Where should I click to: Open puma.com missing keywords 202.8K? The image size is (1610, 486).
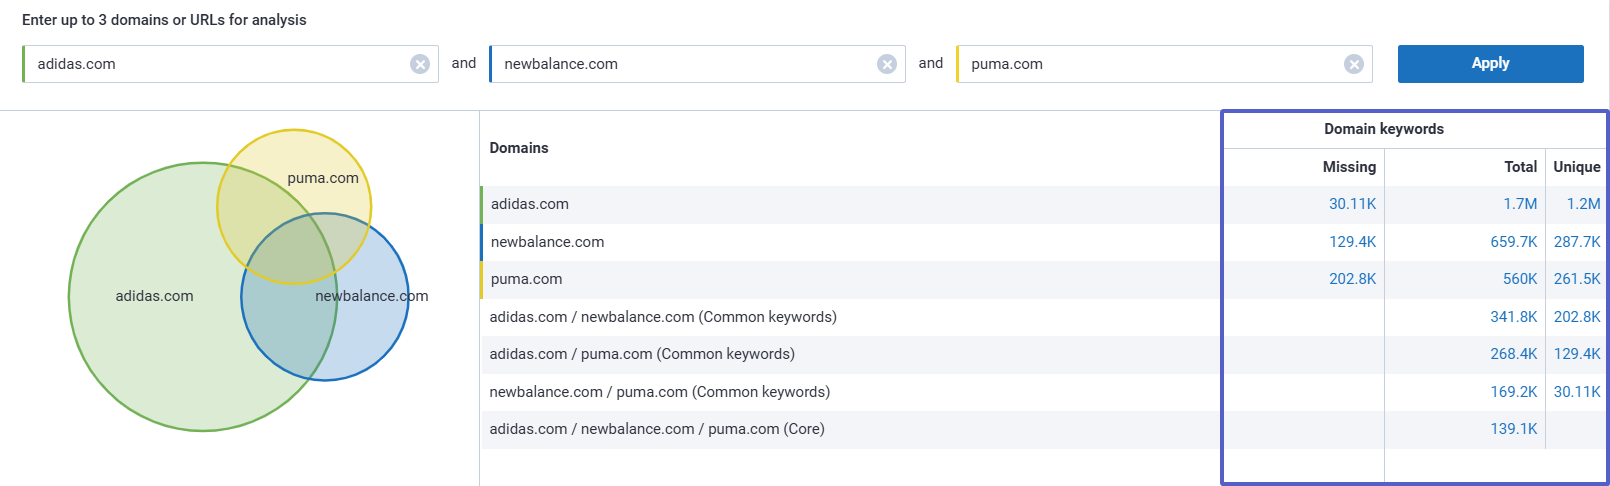pyautogui.click(x=1352, y=279)
